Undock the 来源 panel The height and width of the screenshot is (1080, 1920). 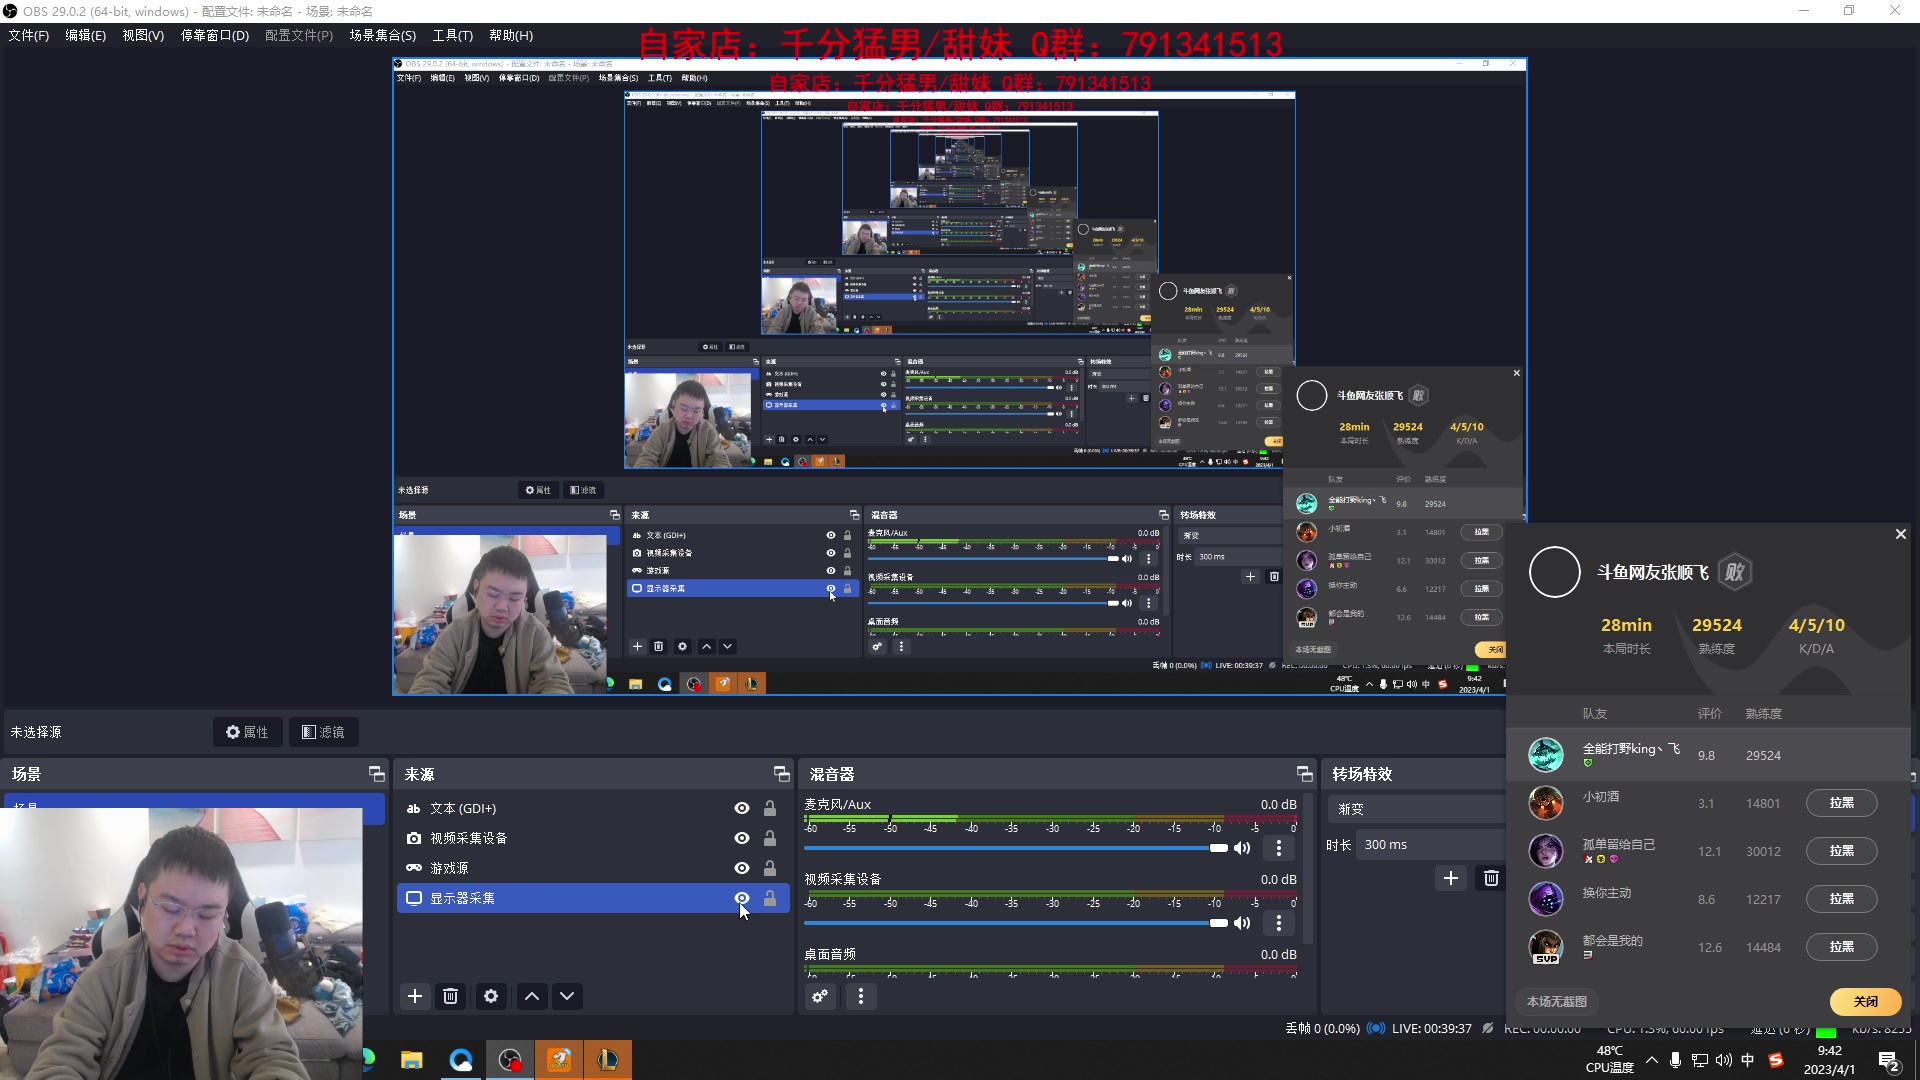point(781,774)
